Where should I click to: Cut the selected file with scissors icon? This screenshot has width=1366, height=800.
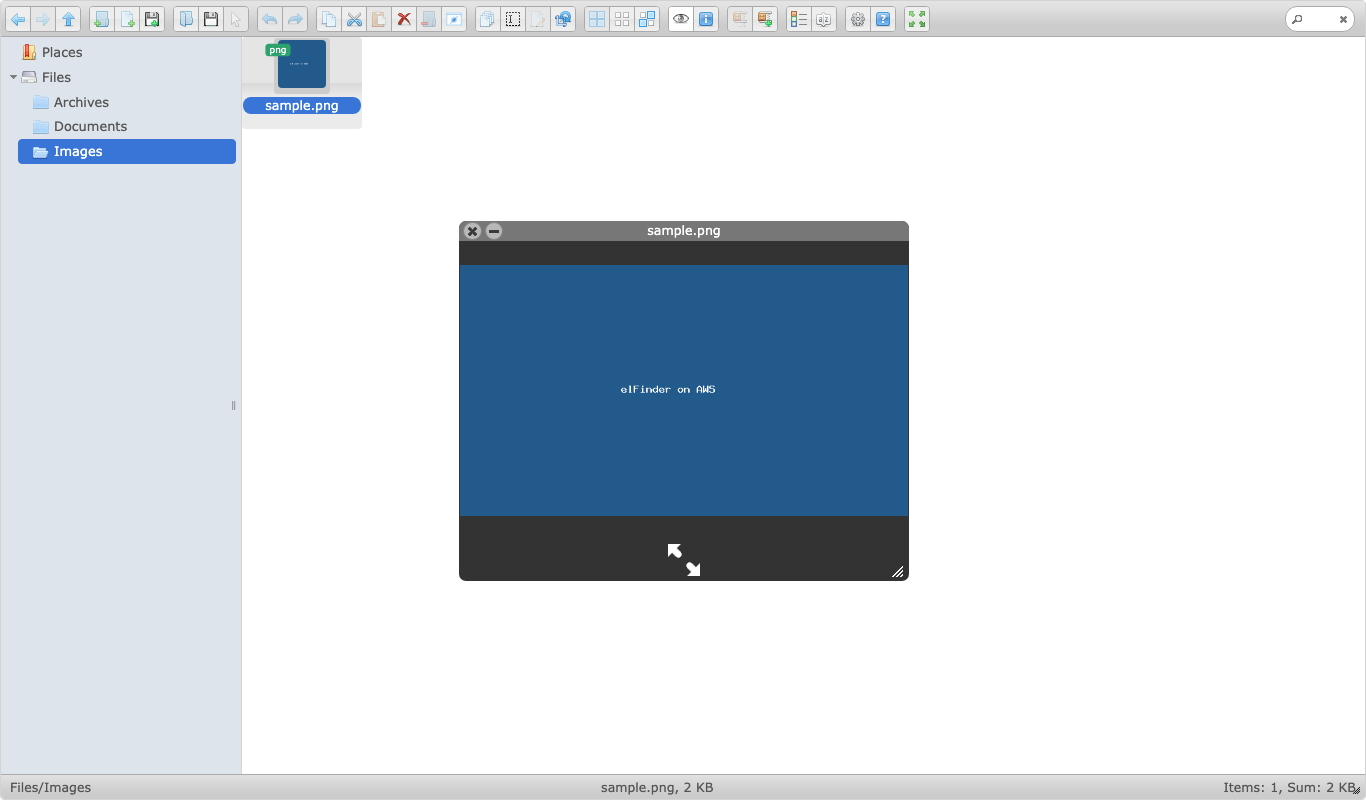[354, 19]
